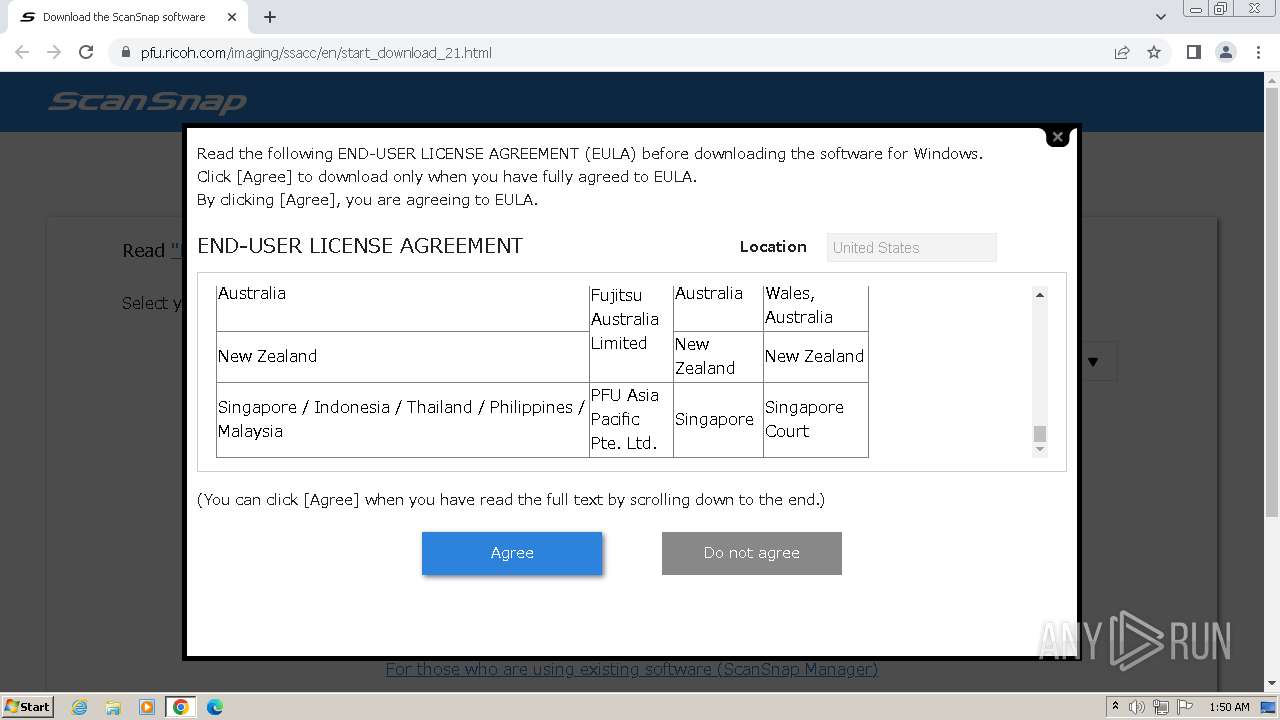Open the Chrome profile avatar icon
The image size is (1280, 720).
pos(1226,53)
